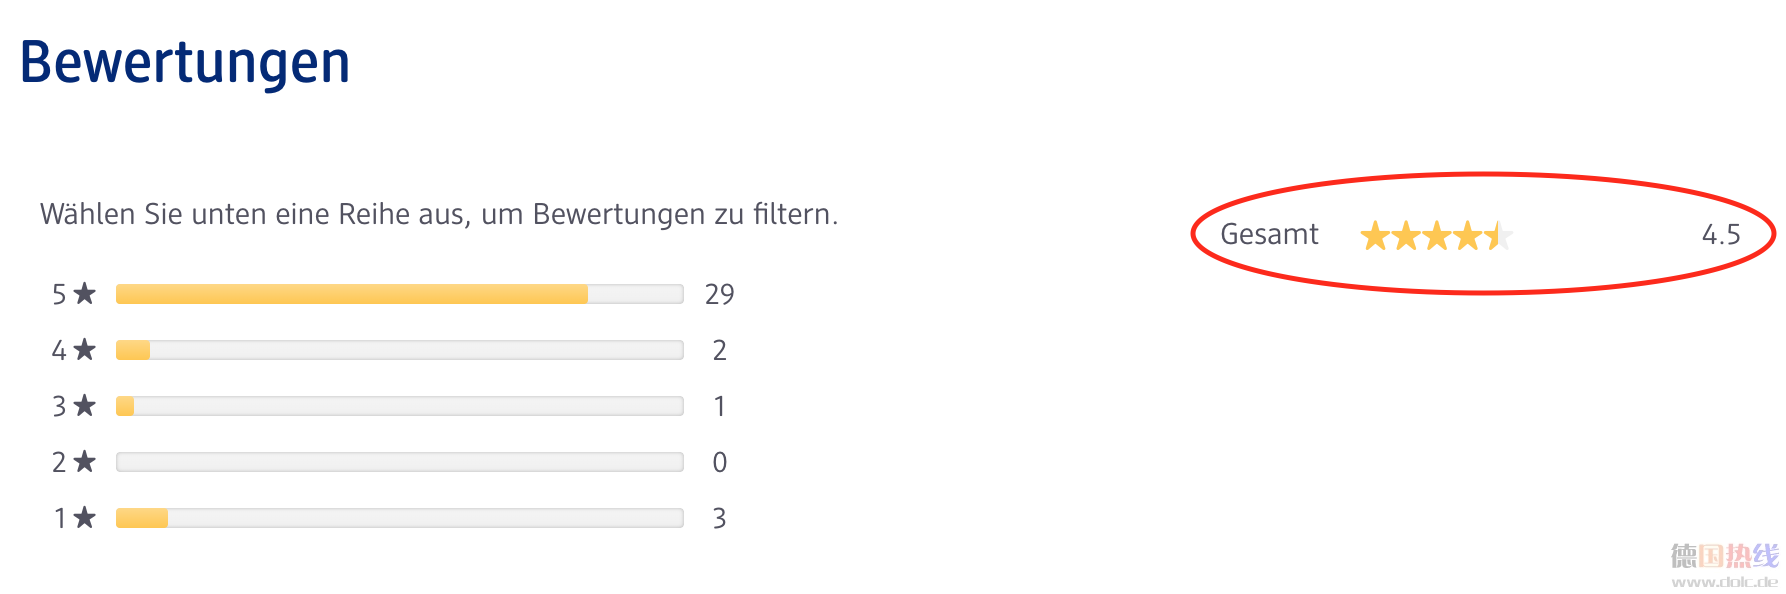Viewport: 1786px width, 594px height.
Task: Click the count 29 for five stars
Action: (x=720, y=294)
